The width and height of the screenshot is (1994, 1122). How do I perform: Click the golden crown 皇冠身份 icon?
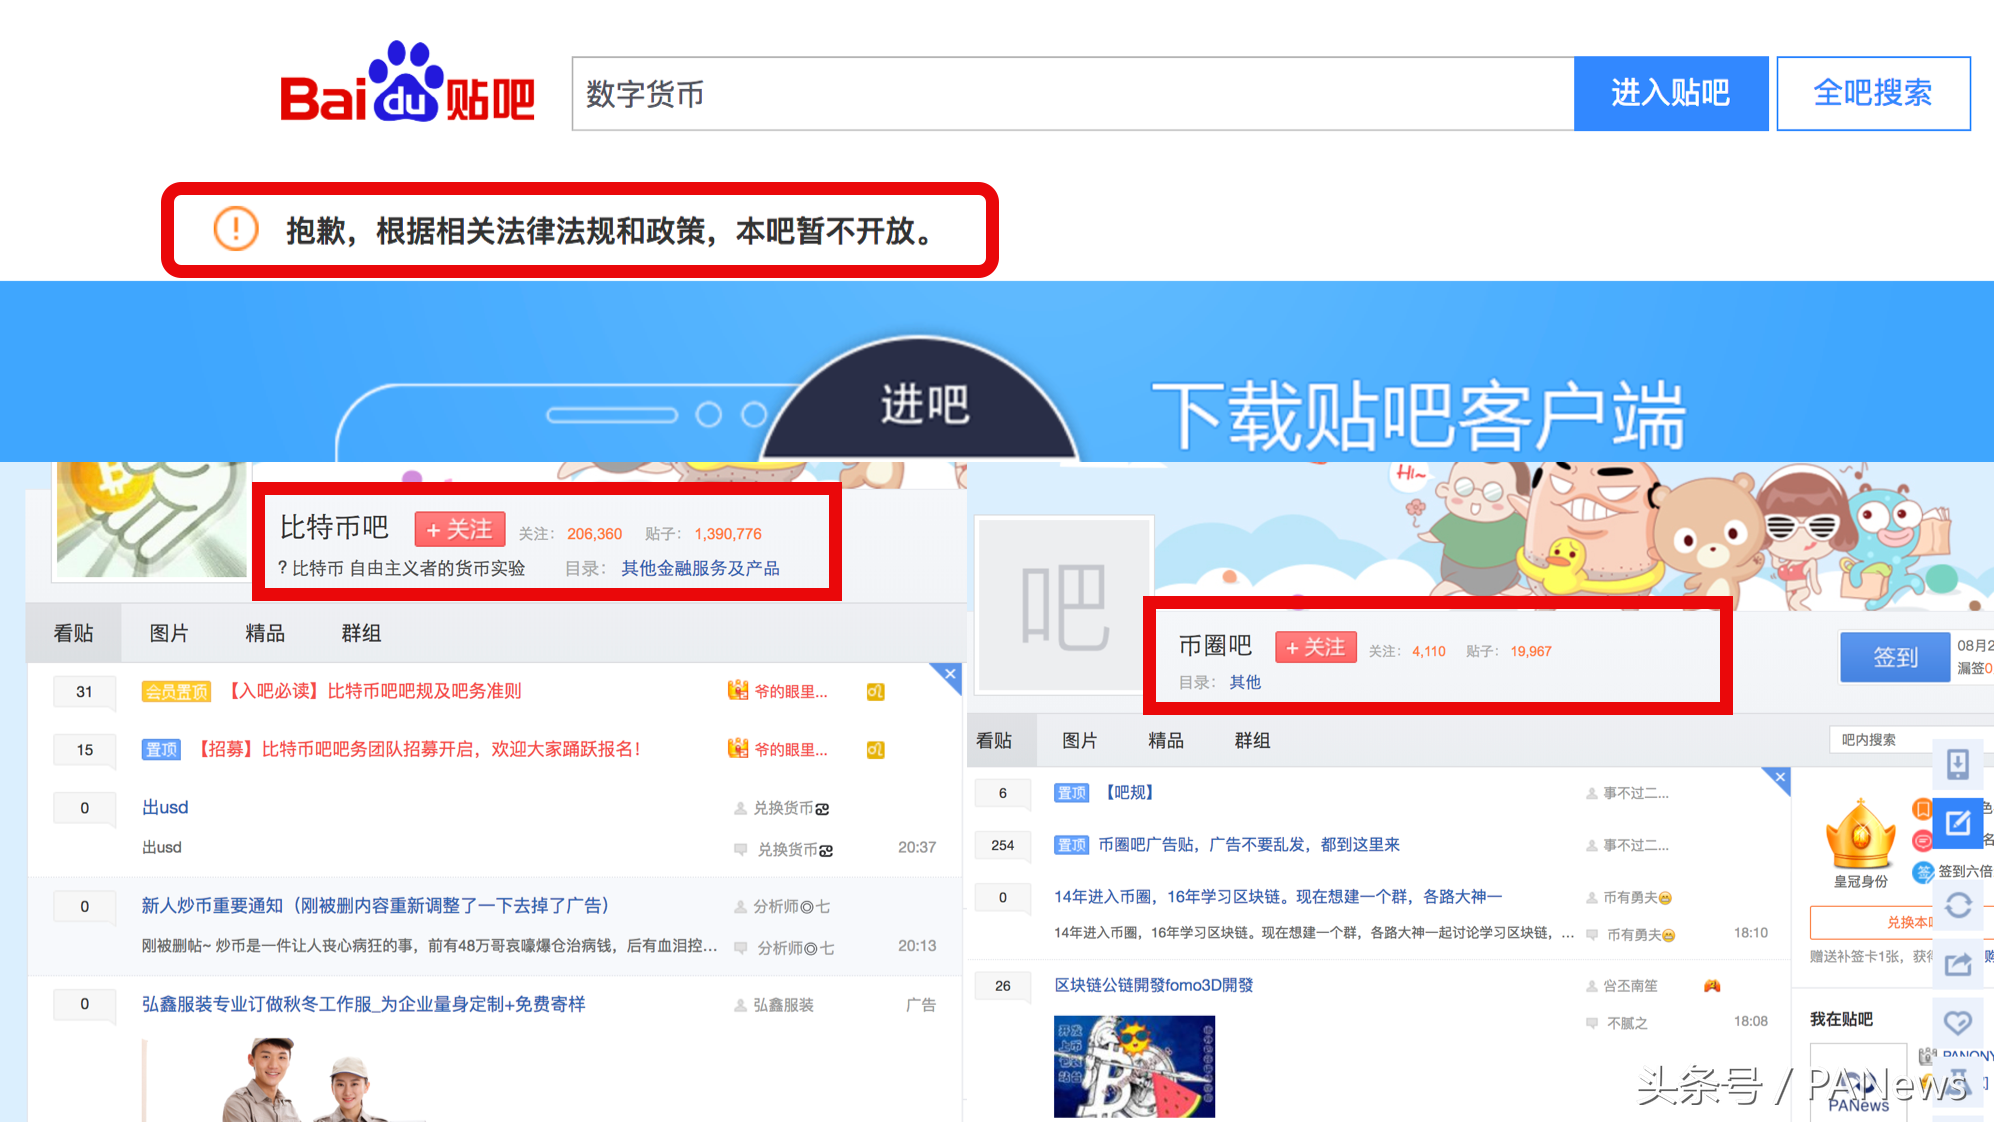pyautogui.click(x=1860, y=835)
